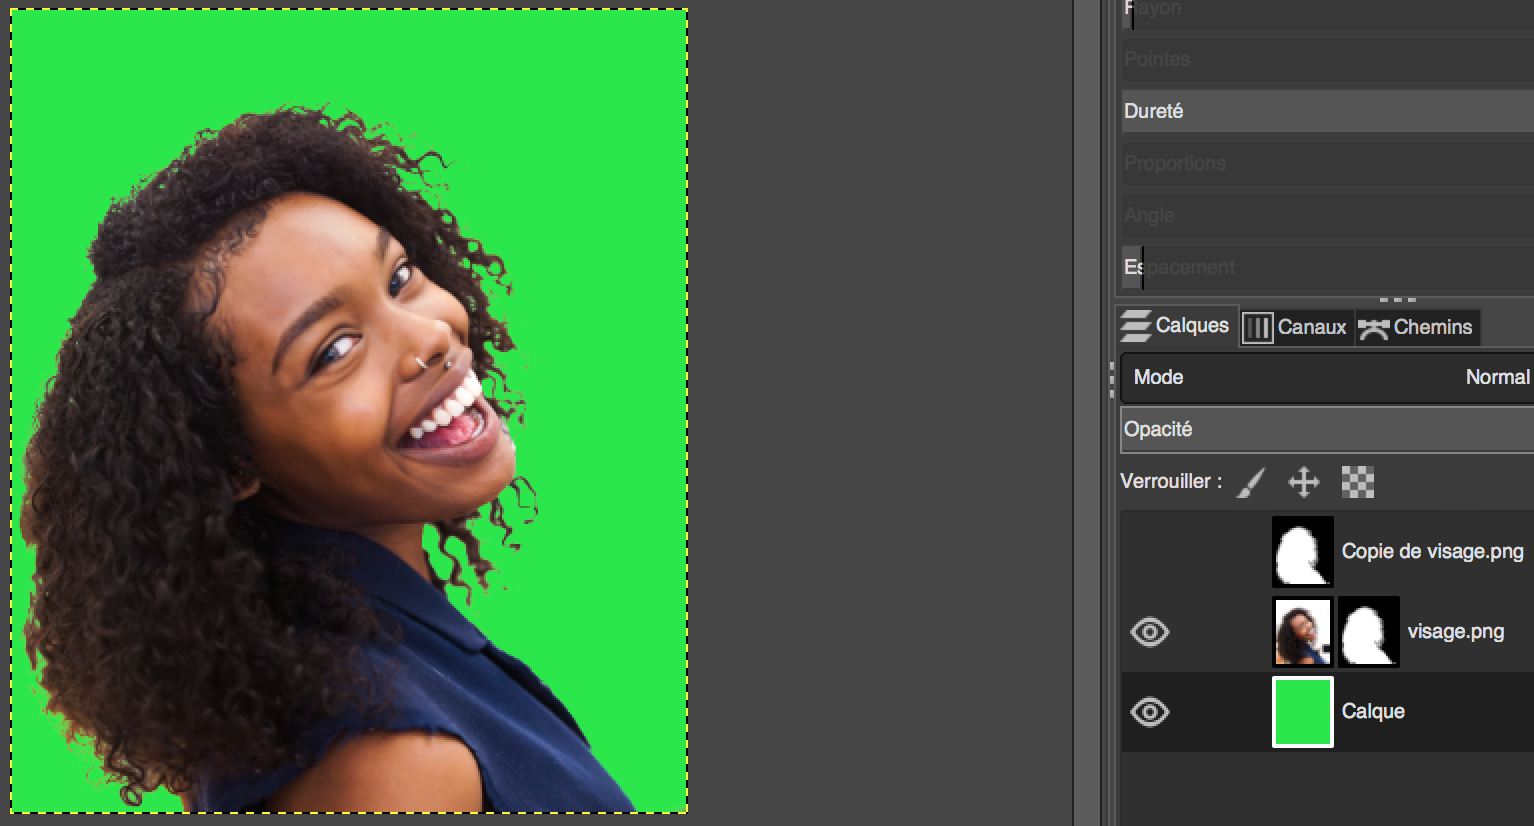Switch to the Calques tab
Viewport: 1534px width, 826px height.
(1176, 326)
